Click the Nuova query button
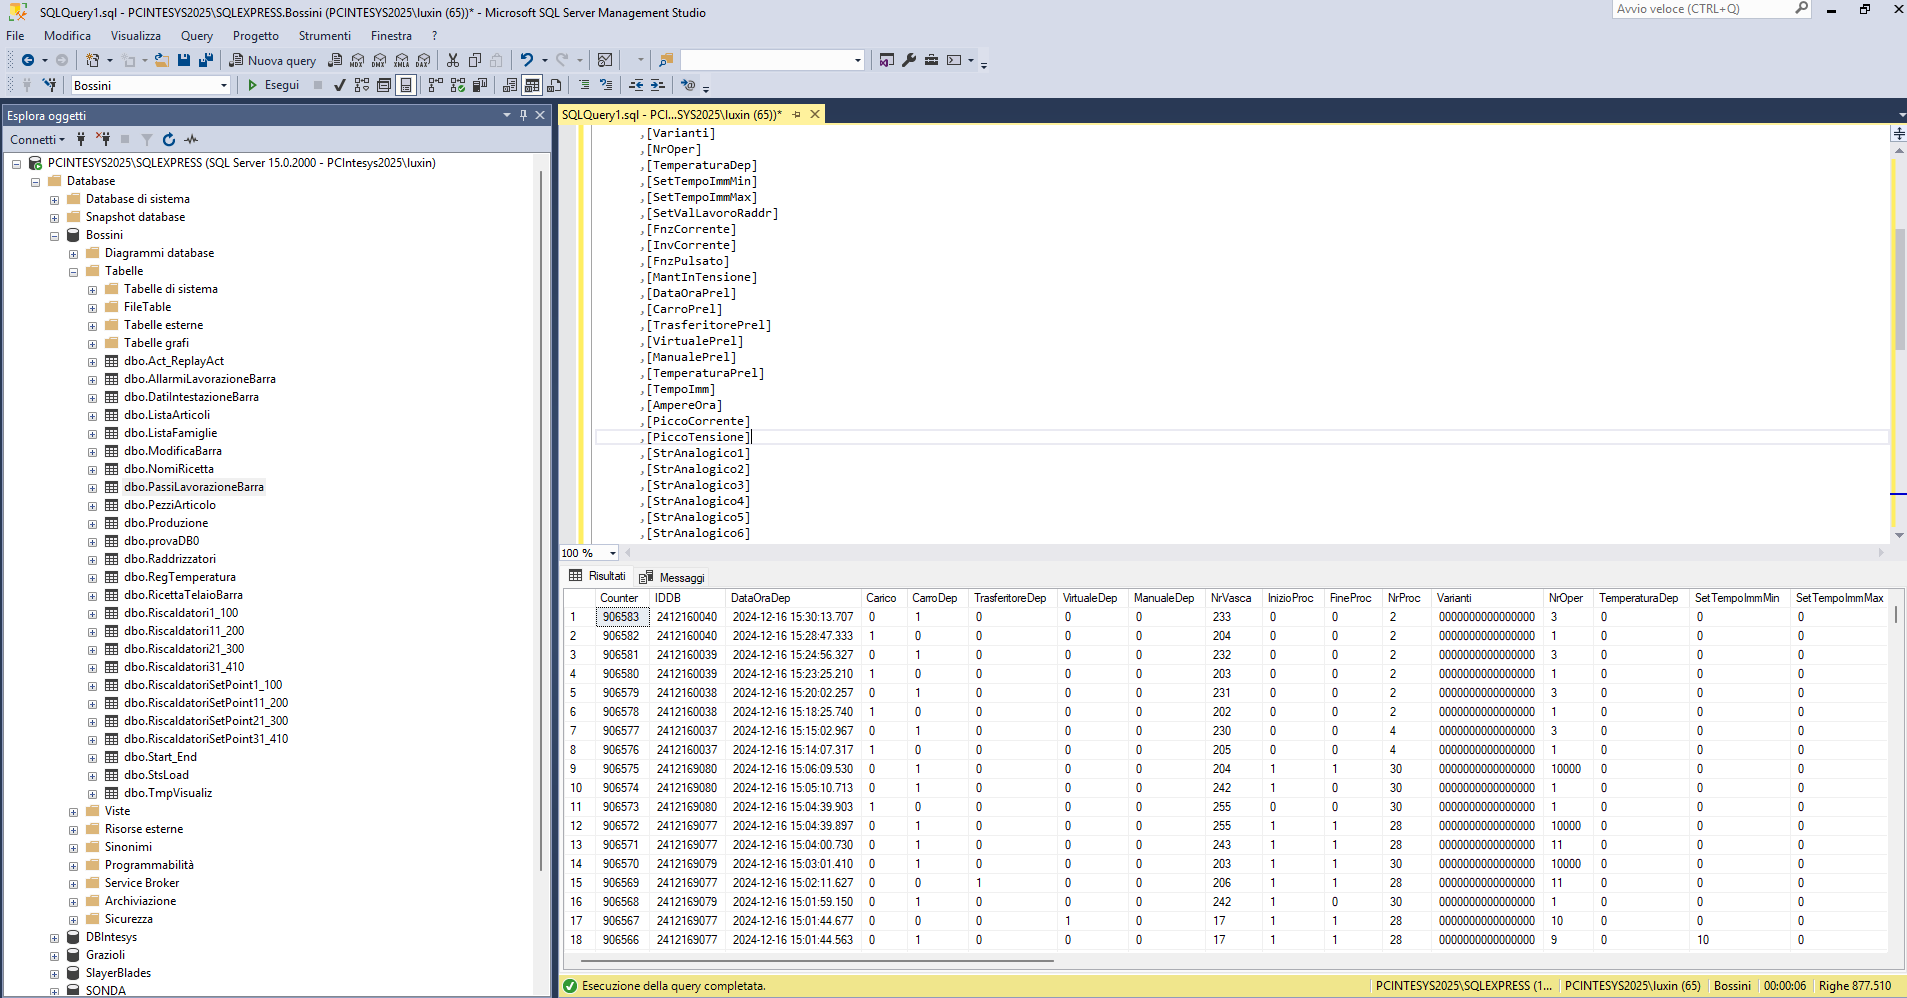The width and height of the screenshot is (1907, 998). point(273,60)
